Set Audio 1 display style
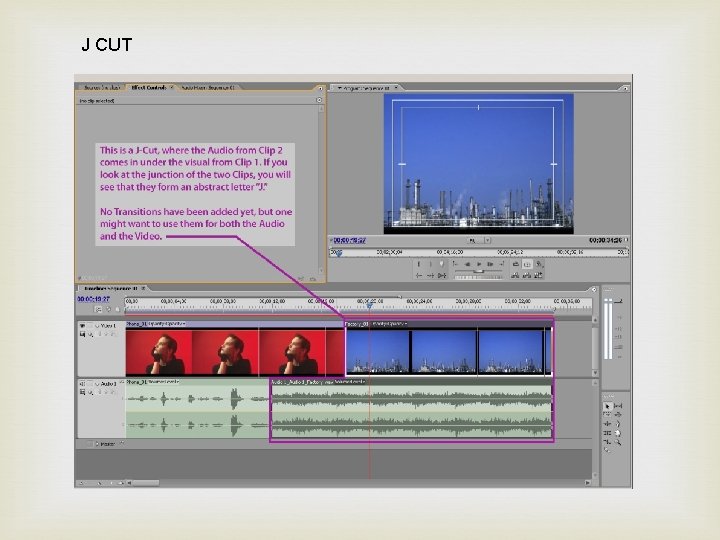The height and width of the screenshot is (540, 720). [83, 392]
